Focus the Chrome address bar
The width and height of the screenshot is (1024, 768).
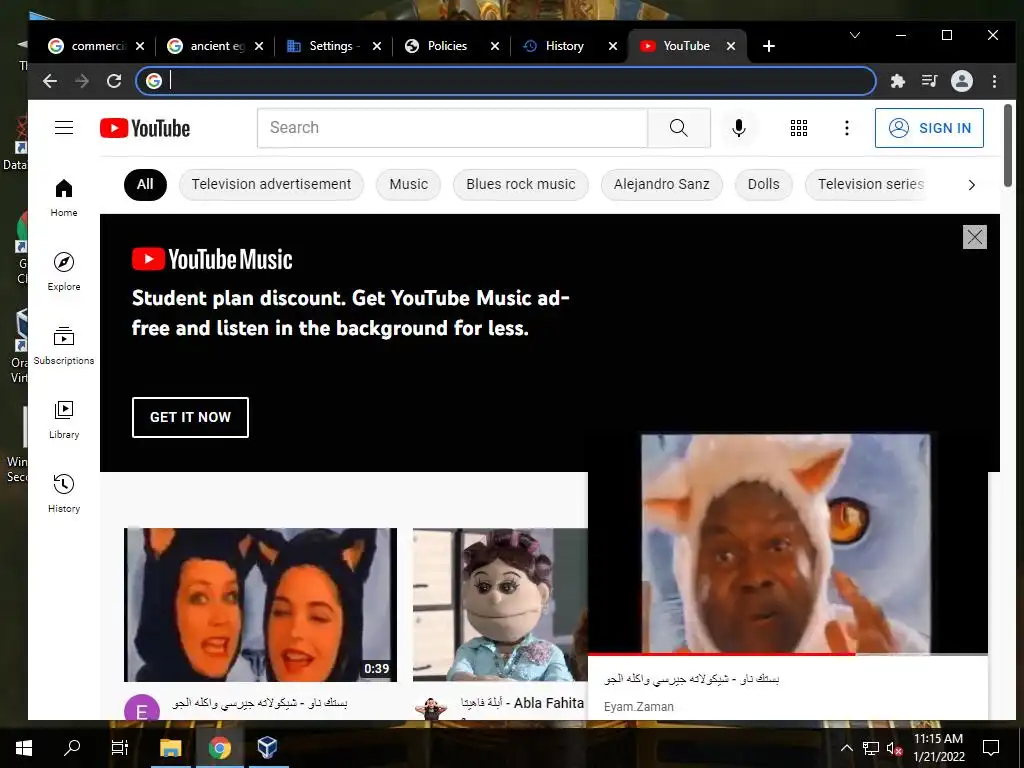click(x=506, y=81)
